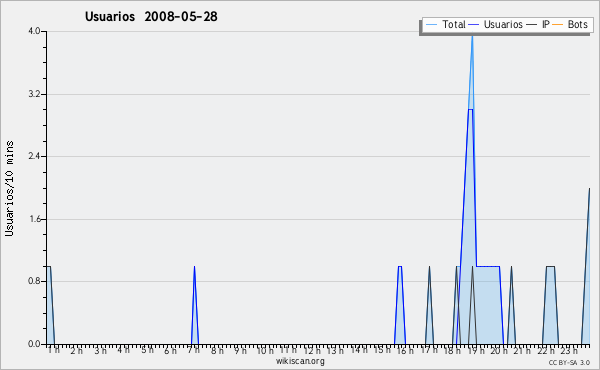Click the y-axis value 3.2
The height and width of the screenshot is (370, 600).
[x=34, y=94]
